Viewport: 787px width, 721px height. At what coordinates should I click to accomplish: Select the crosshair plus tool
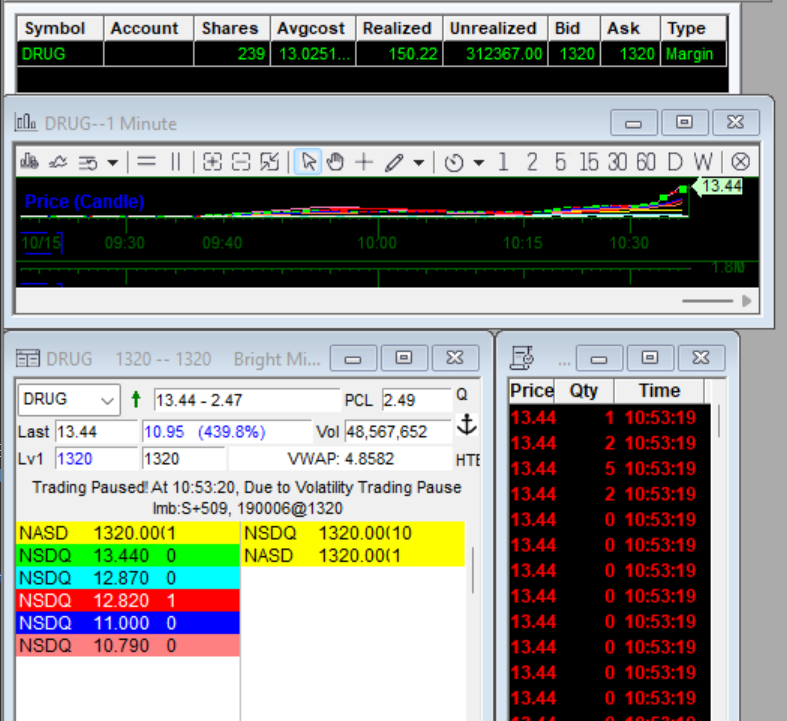point(364,162)
